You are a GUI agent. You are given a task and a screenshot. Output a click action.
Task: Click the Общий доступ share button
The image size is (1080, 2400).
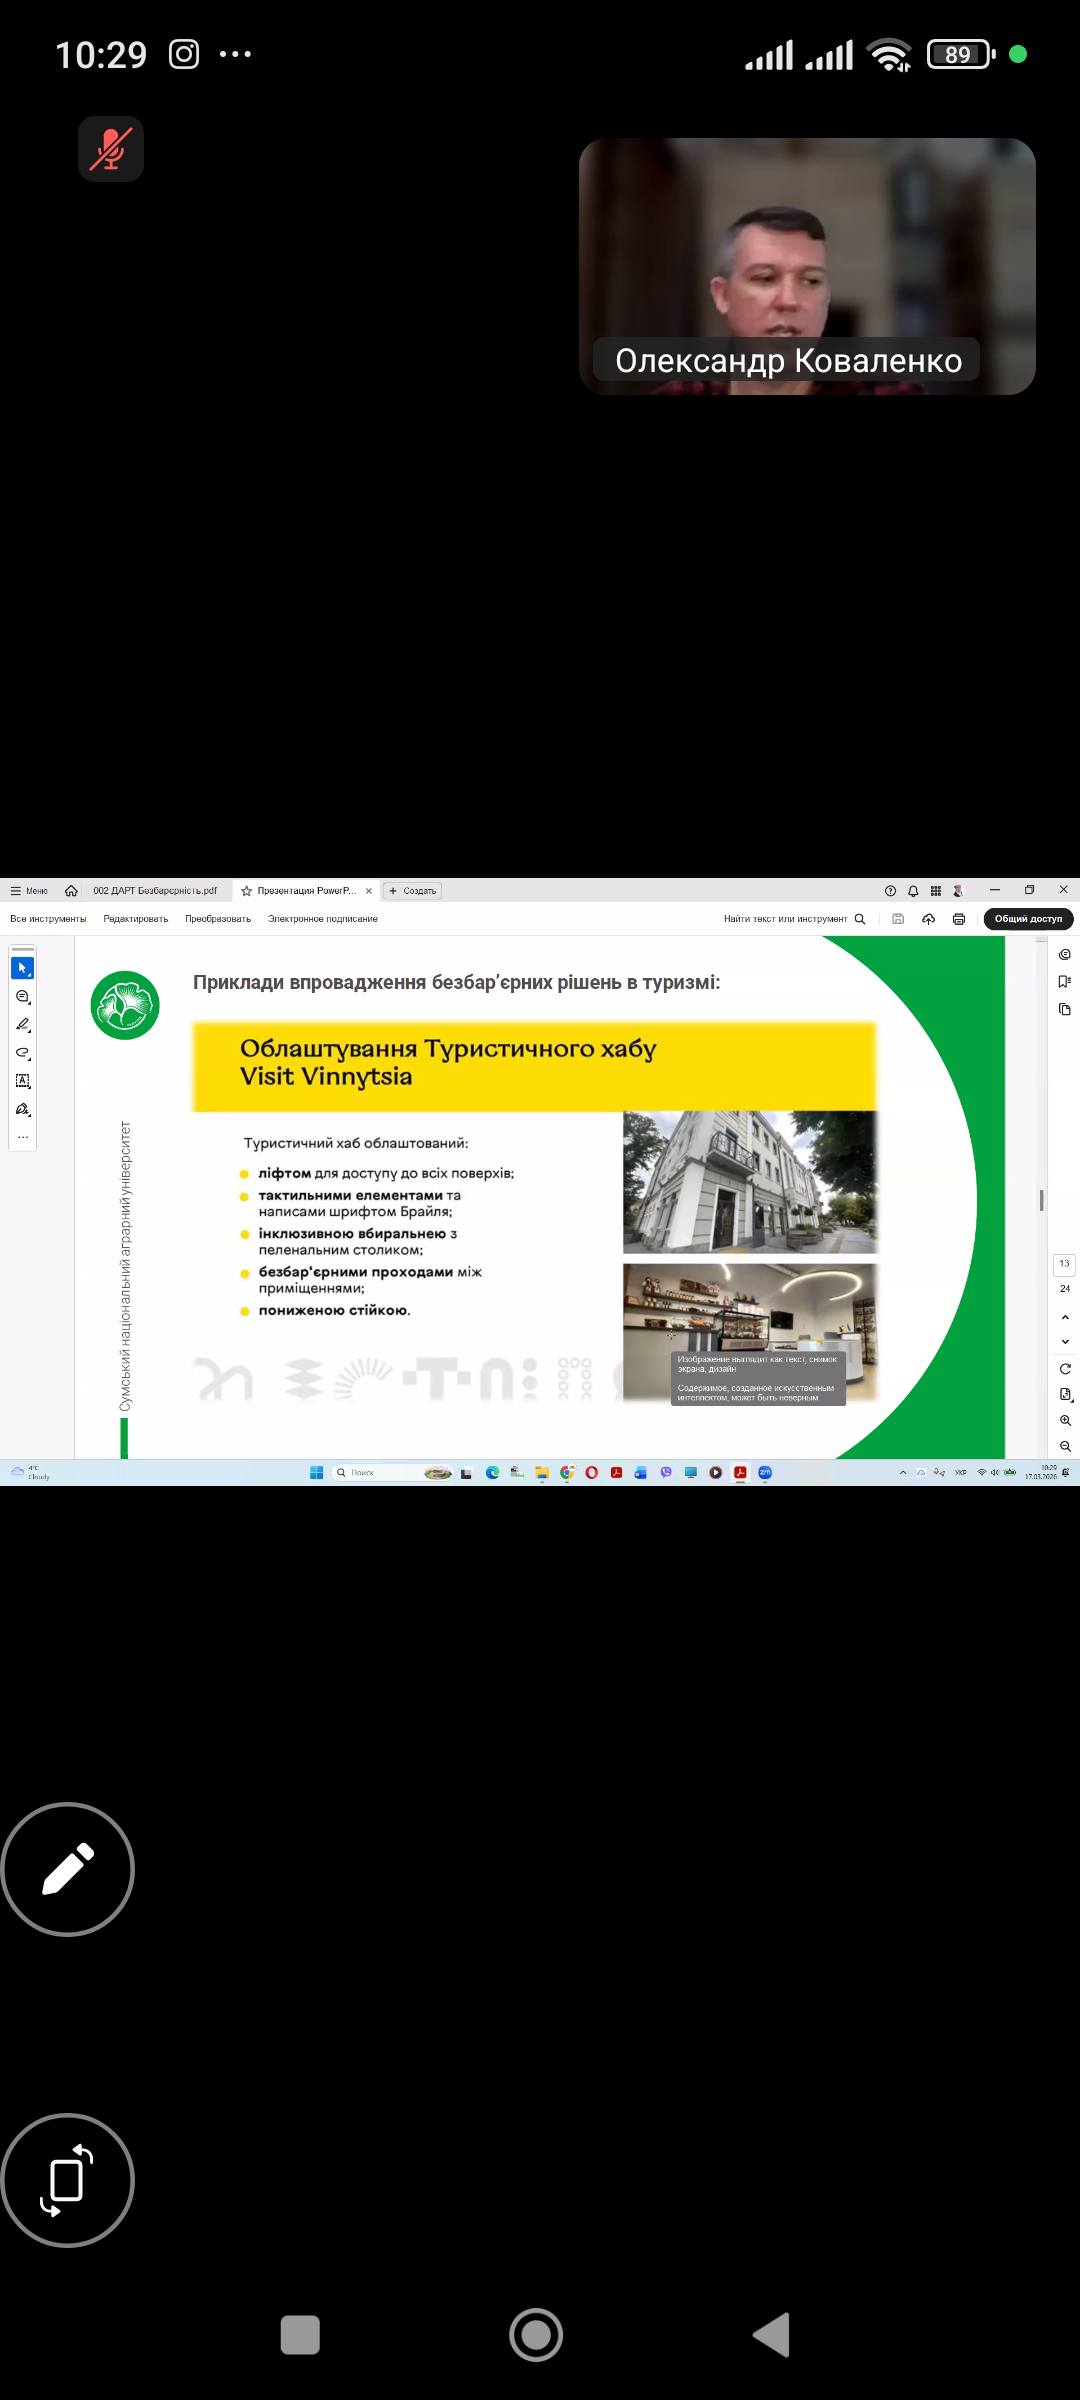(1027, 919)
